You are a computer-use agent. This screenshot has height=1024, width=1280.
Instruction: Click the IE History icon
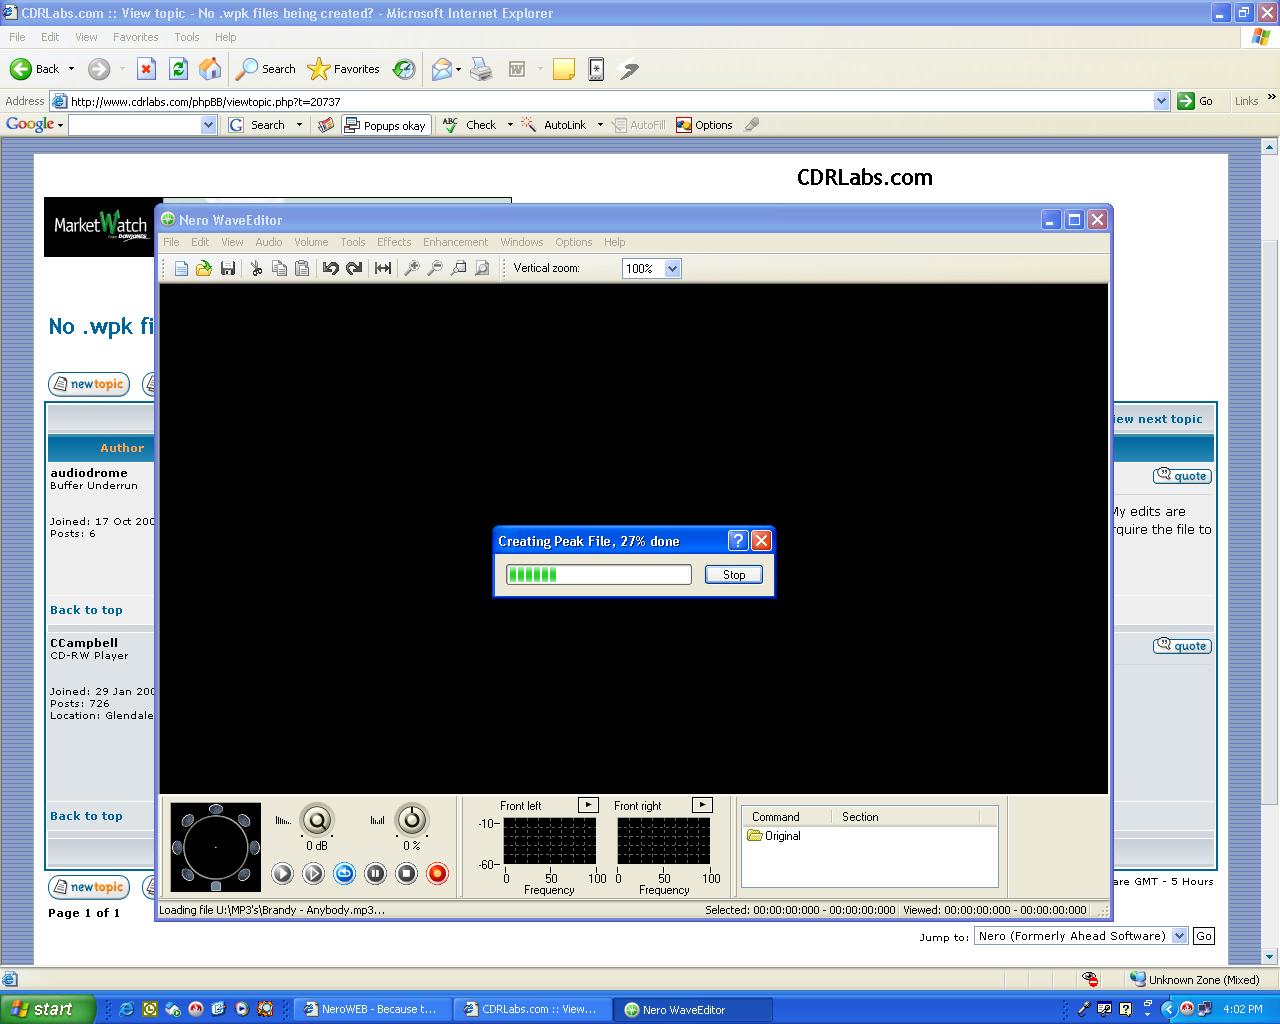404,69
